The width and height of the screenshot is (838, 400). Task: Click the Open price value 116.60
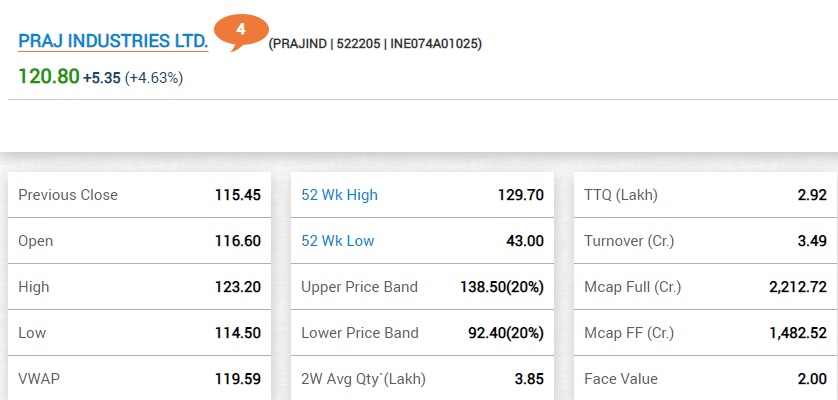point(237,241)
